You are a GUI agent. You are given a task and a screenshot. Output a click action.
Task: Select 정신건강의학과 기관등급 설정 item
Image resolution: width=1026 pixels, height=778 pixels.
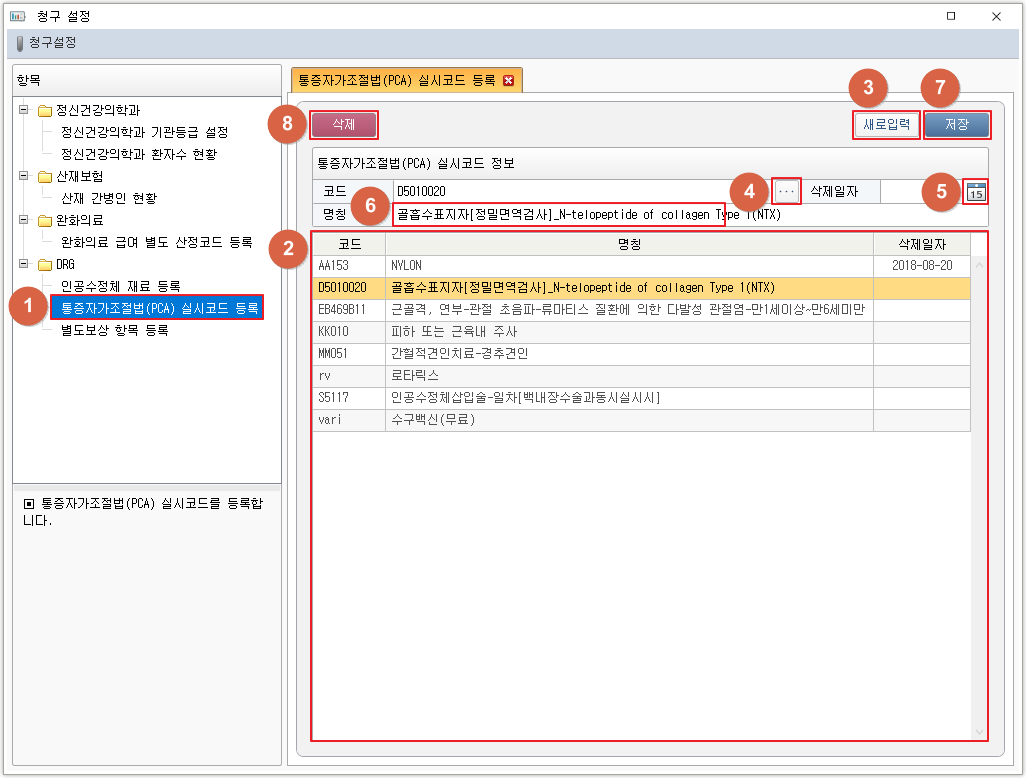(144, 132)
